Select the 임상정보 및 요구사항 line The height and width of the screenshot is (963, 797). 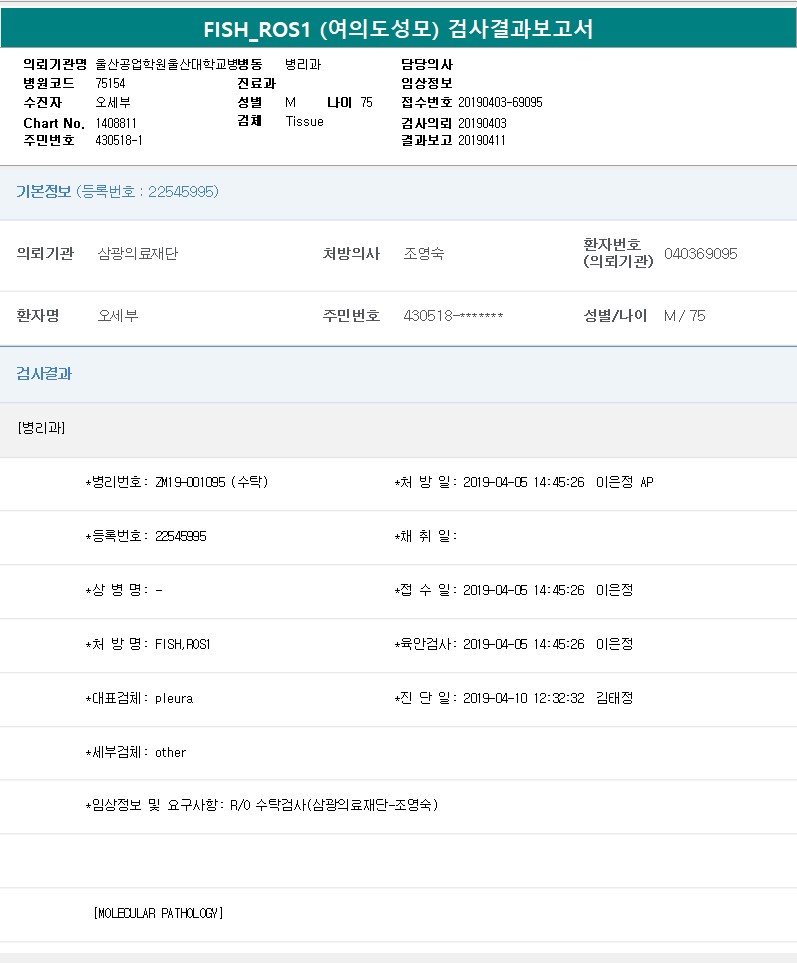(x=262, y=805)
